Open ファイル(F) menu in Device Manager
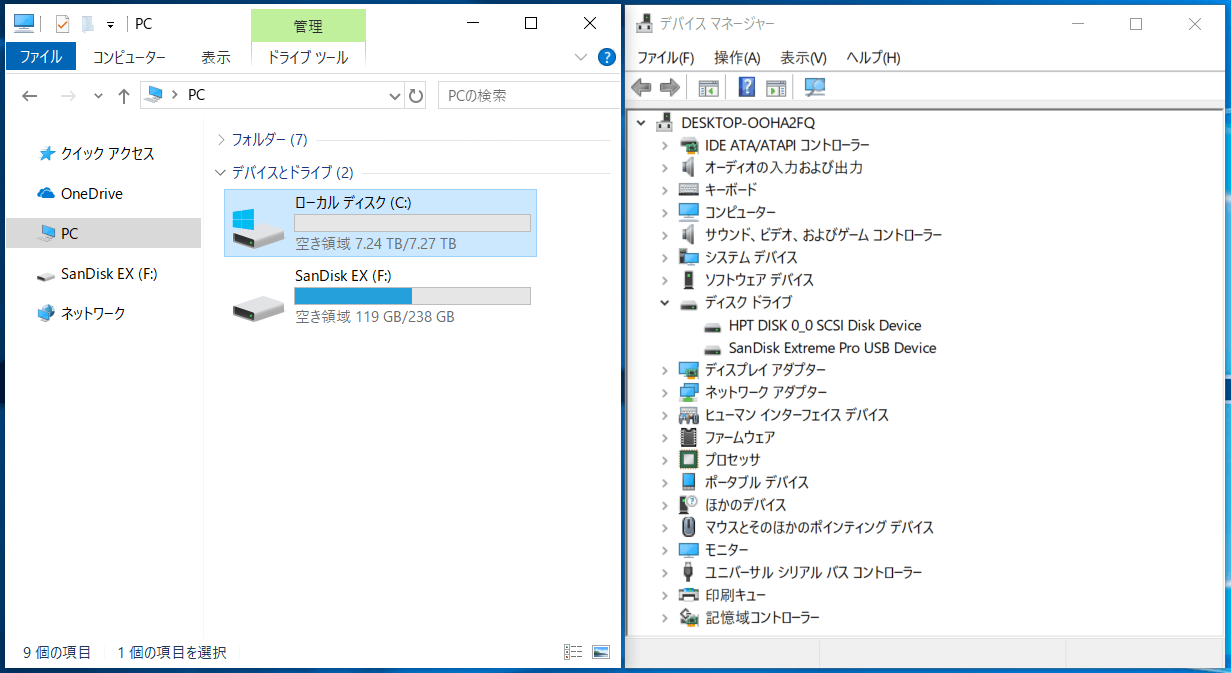The width and height of the screenshot is (1231, 673). 666,57
